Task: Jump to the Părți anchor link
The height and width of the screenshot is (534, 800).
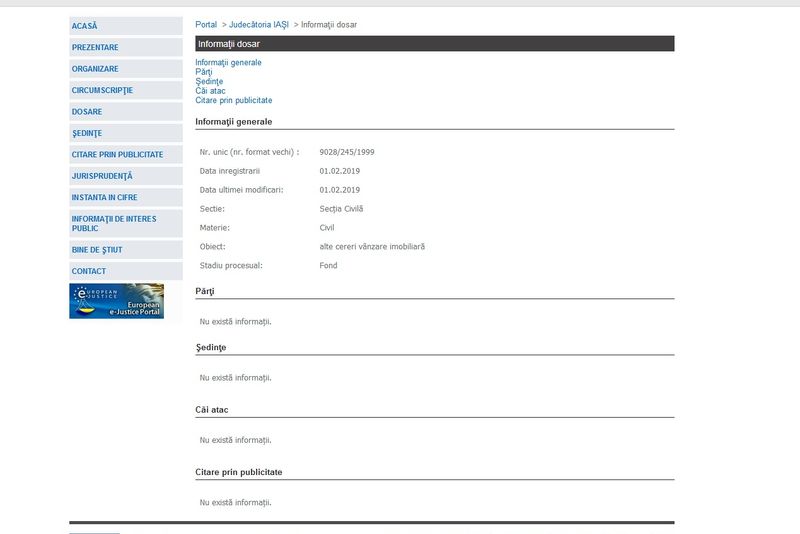Action: [x=204, y=72]
